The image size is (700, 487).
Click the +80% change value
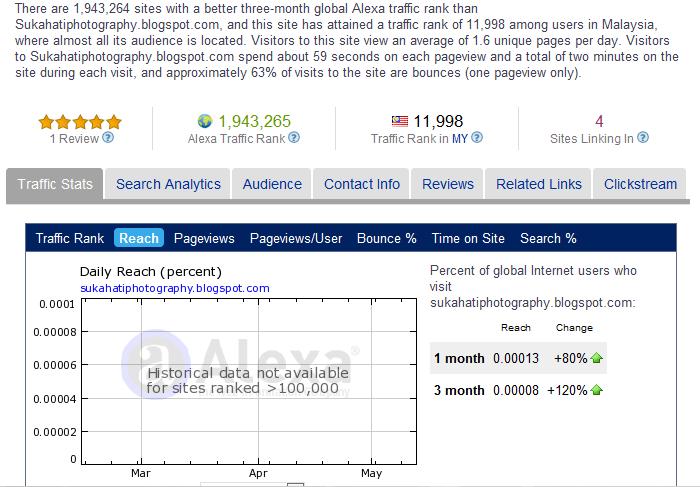click(x=571, y=358)
